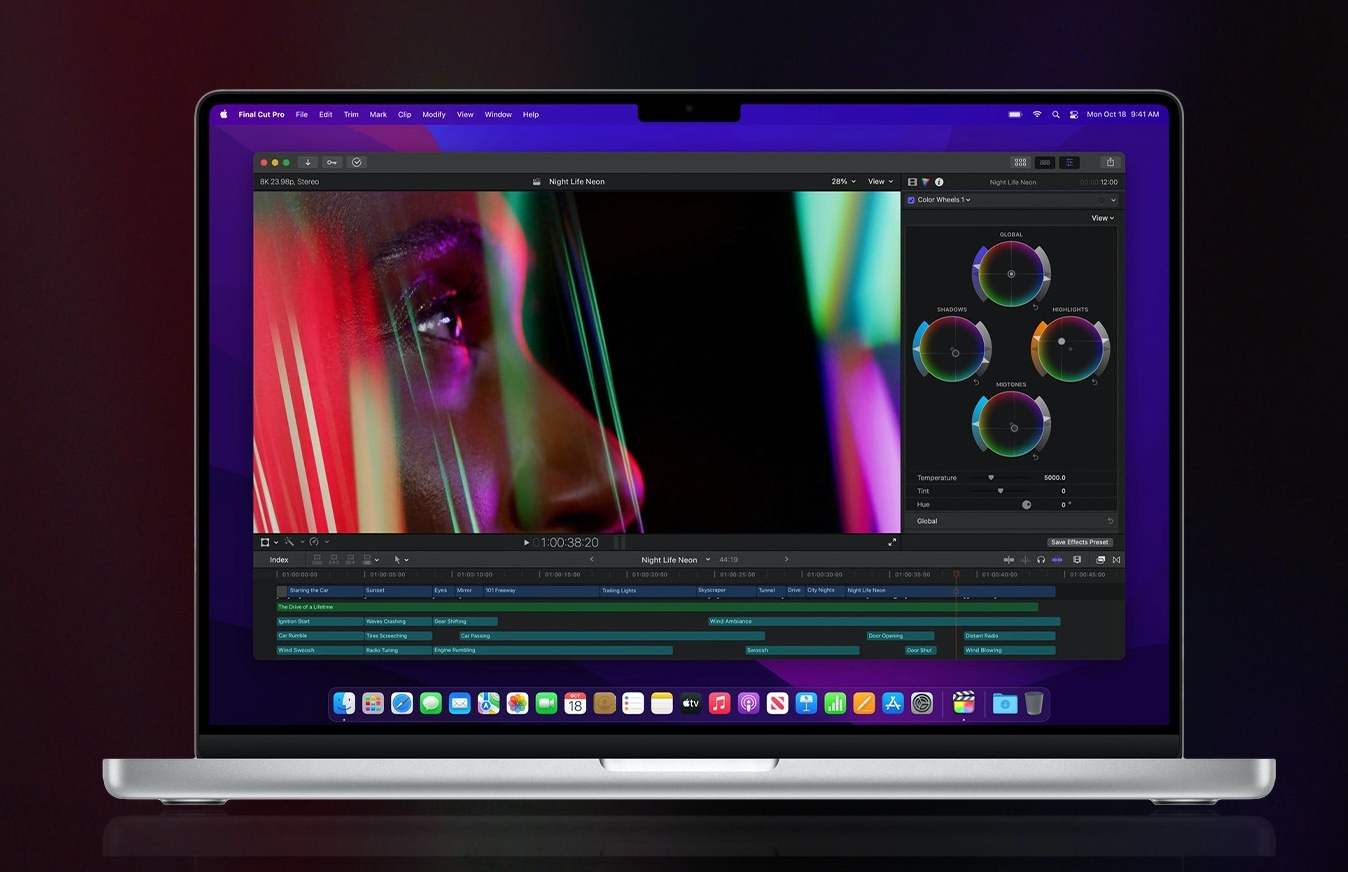The image size is (1348, 872).
Task: Toggle the browser panel visibility button
Action: click(1020, 162)
